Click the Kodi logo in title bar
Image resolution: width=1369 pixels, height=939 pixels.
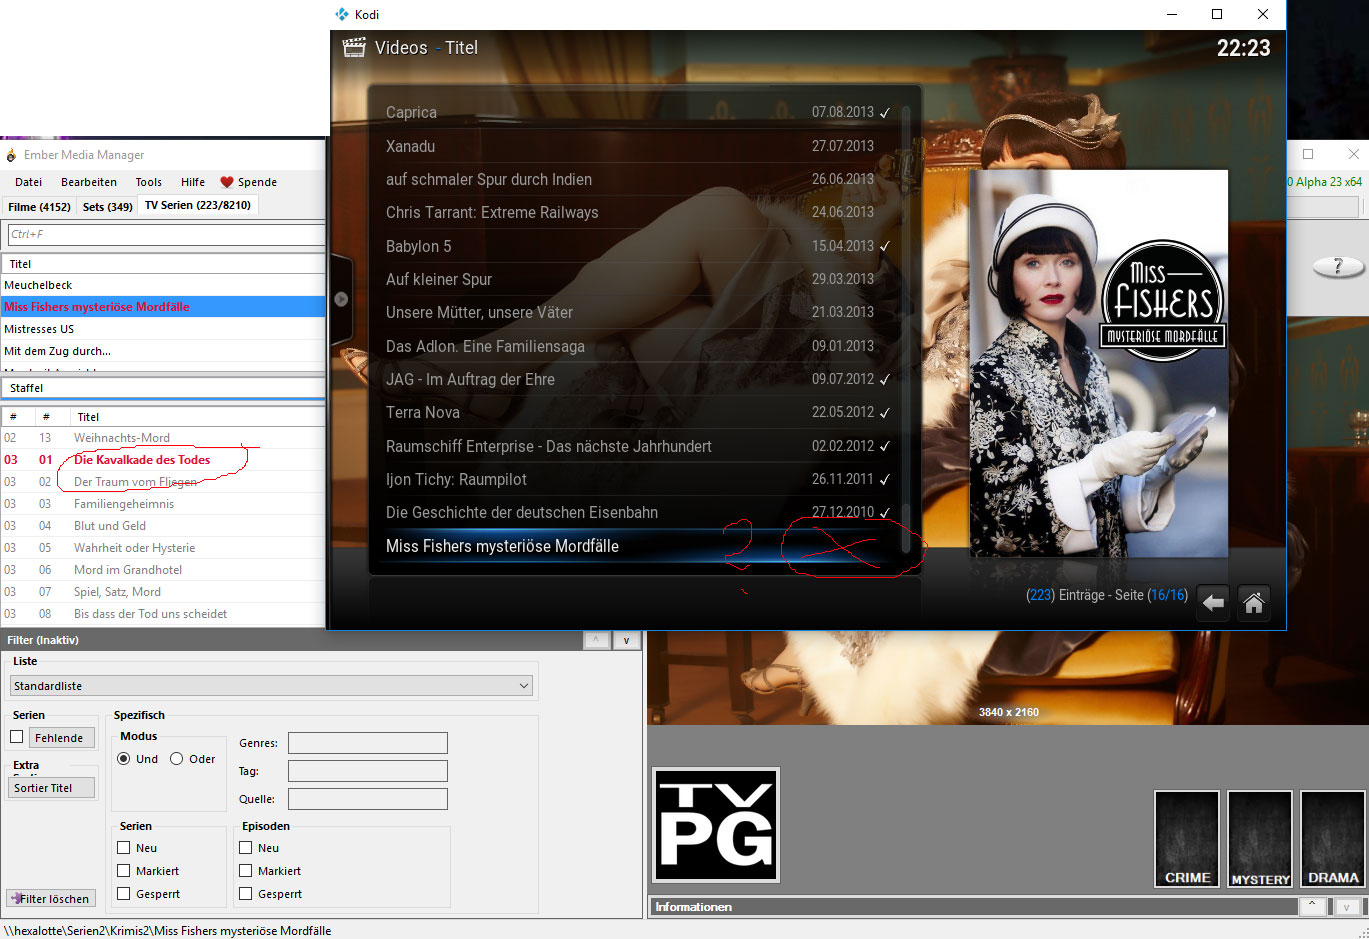tap(342, 14)
